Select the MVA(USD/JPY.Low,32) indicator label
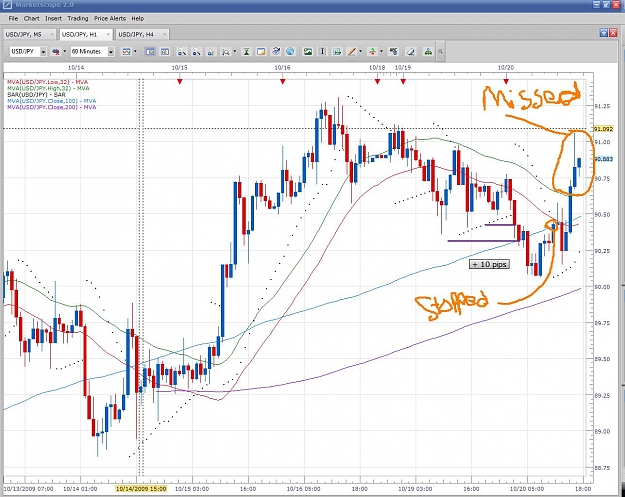Screen dimensions: 625x497 (x=47, y=82)
